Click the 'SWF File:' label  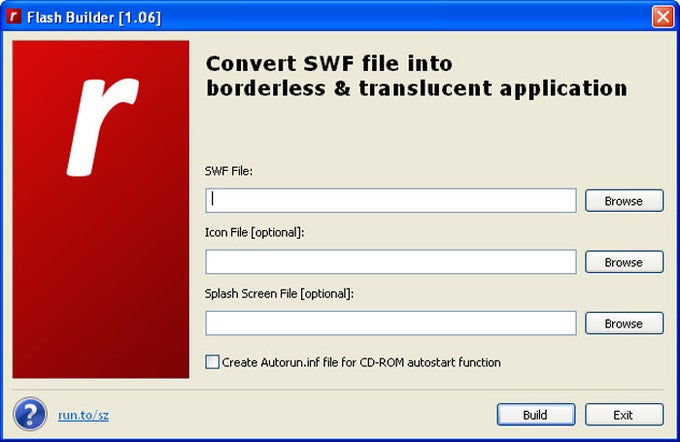coord(229,171)
